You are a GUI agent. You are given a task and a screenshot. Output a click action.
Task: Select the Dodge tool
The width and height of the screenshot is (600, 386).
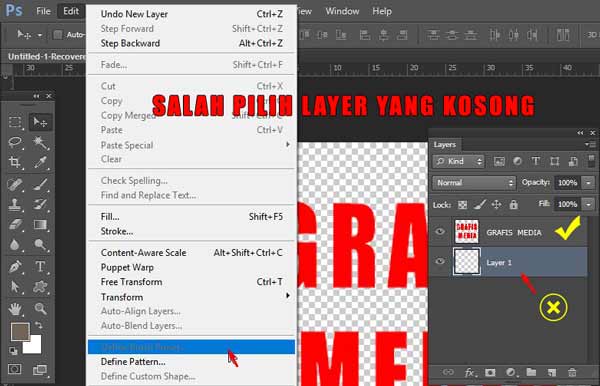tap(40, 244)
